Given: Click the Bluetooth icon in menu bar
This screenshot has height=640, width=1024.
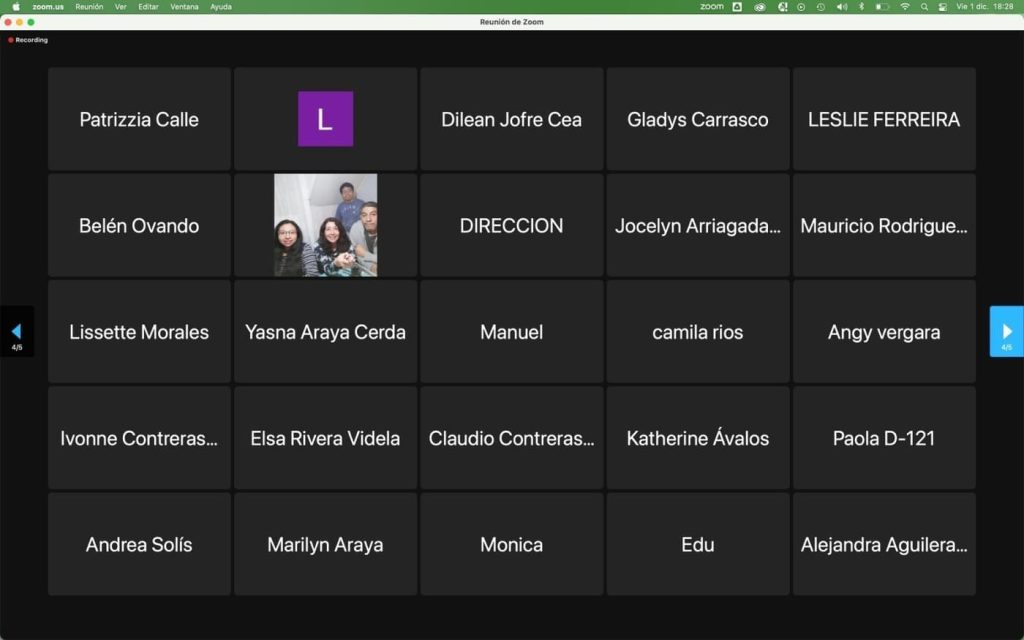Looking at the screenshot, I should pos(861,7).
